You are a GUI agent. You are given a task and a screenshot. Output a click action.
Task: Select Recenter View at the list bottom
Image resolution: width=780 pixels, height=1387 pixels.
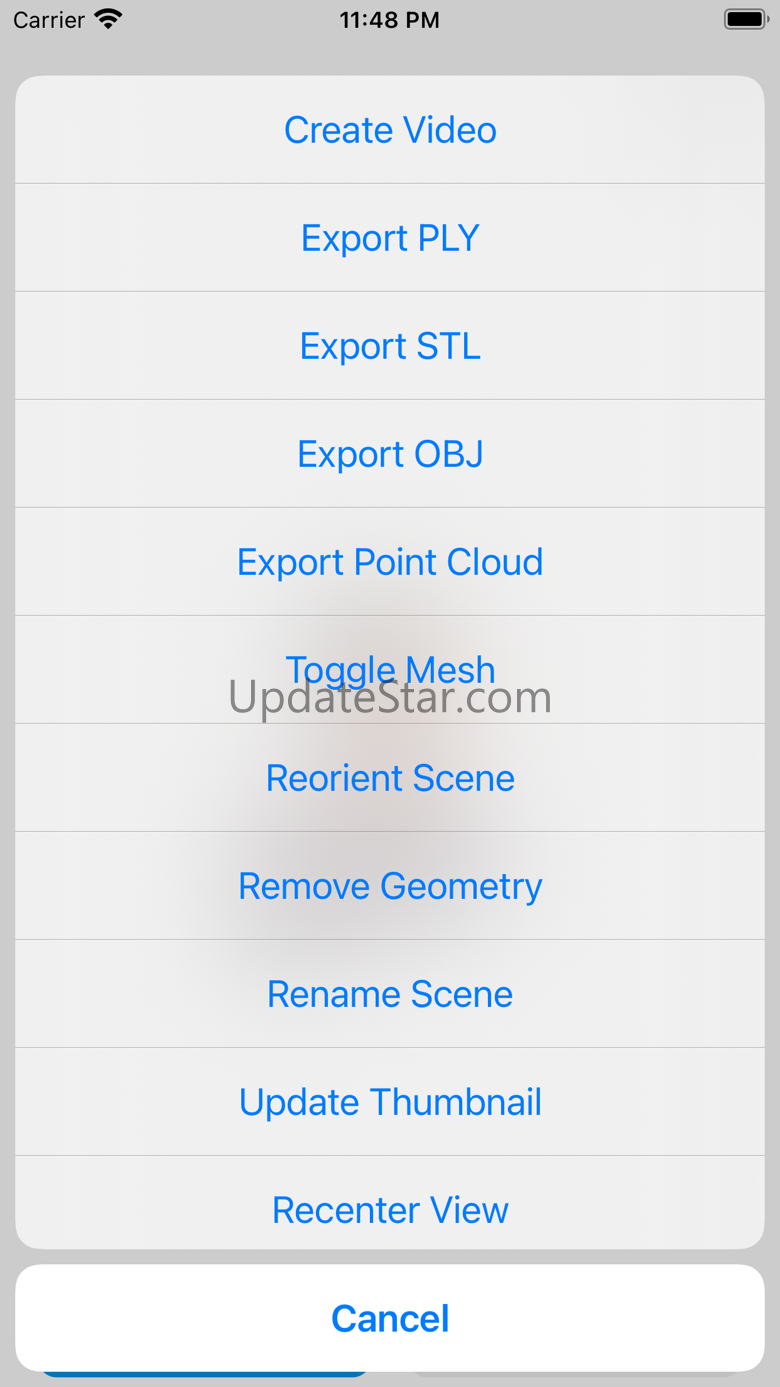tap(390, 1210)
